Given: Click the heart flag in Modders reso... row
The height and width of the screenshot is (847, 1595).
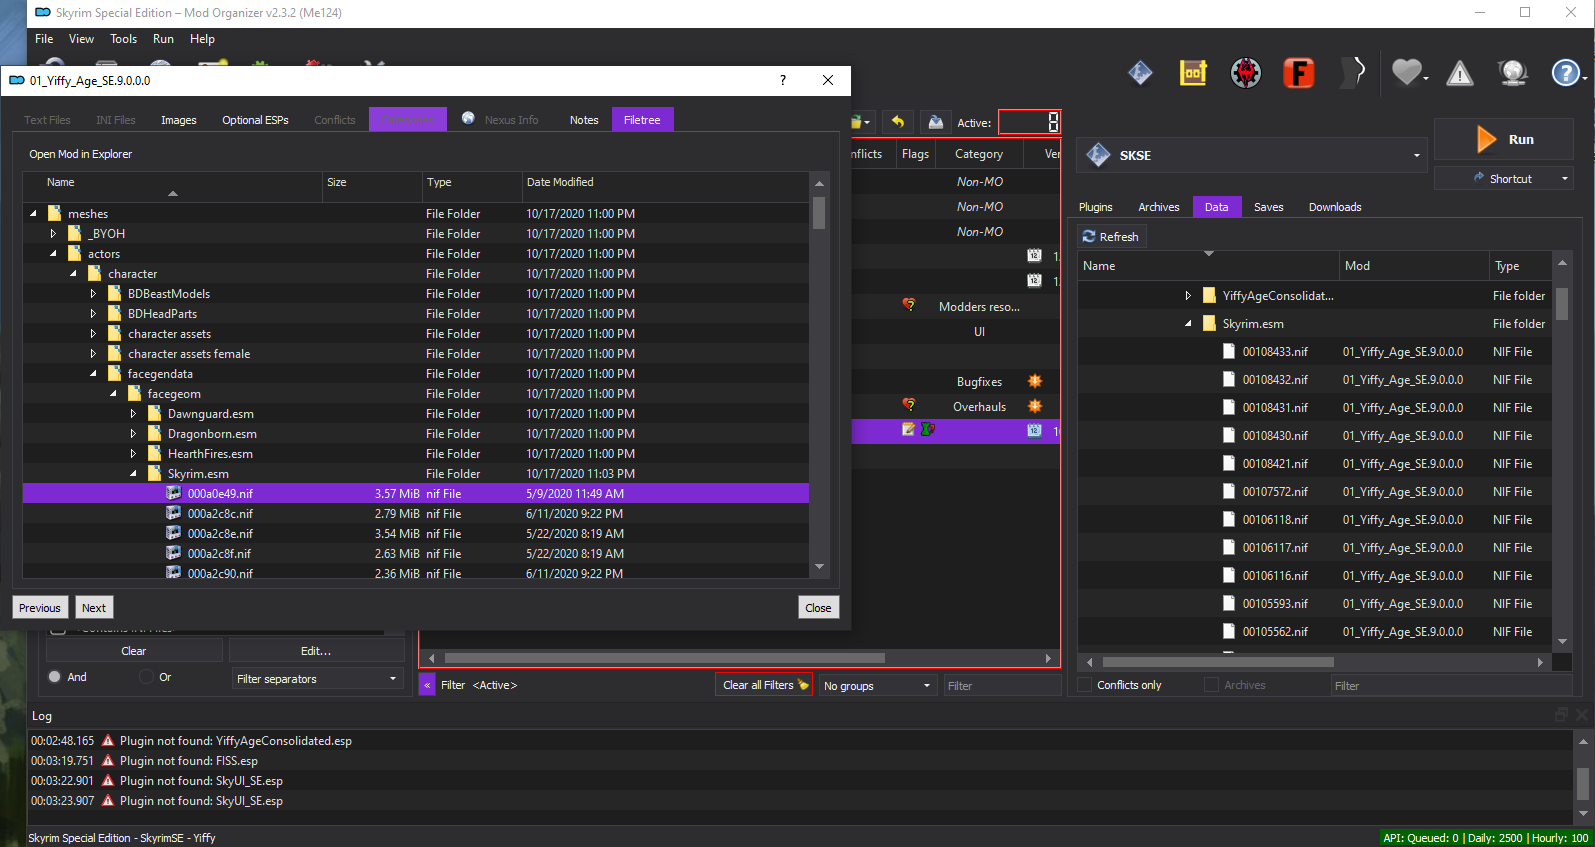Looking at the screenshot, I should (x=909, y=305).
